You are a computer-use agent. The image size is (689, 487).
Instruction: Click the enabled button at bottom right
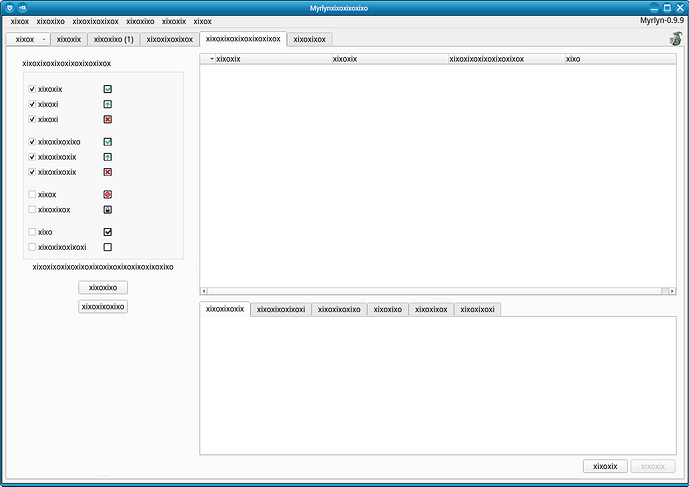point(607,466)
